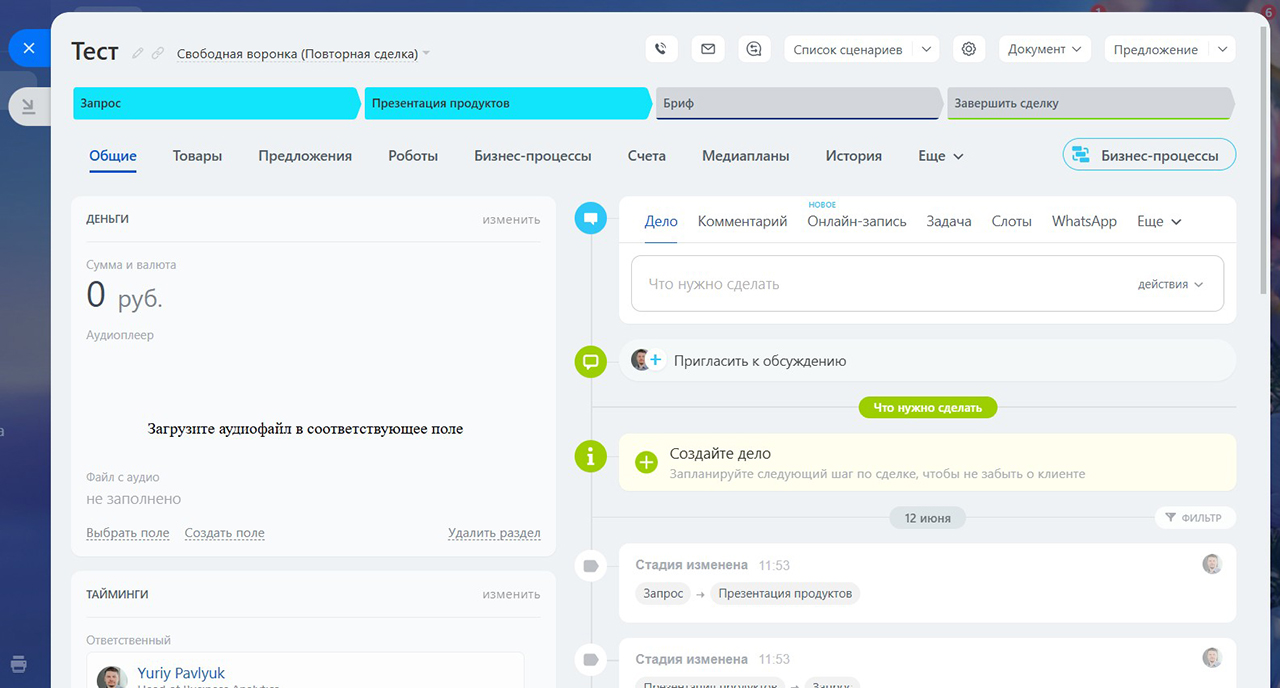The width and height of the screenshot is (1280, 688).
Task: Select the Бриф pipeline stage
Action: pyautogui.click(x=797, y=103)
